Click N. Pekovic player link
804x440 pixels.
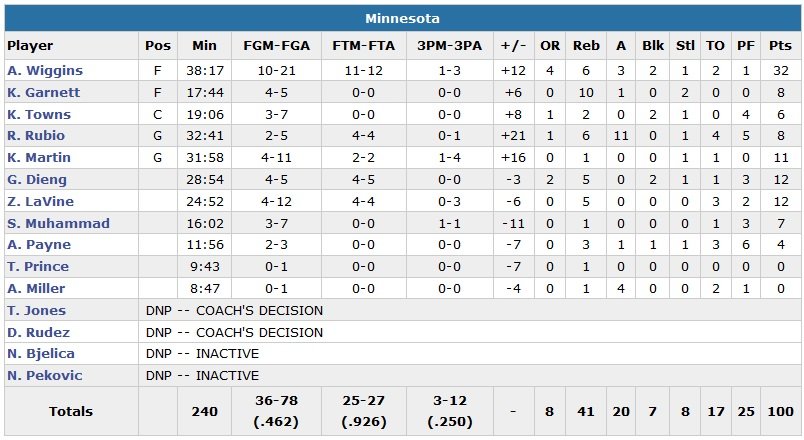(45, 376)
